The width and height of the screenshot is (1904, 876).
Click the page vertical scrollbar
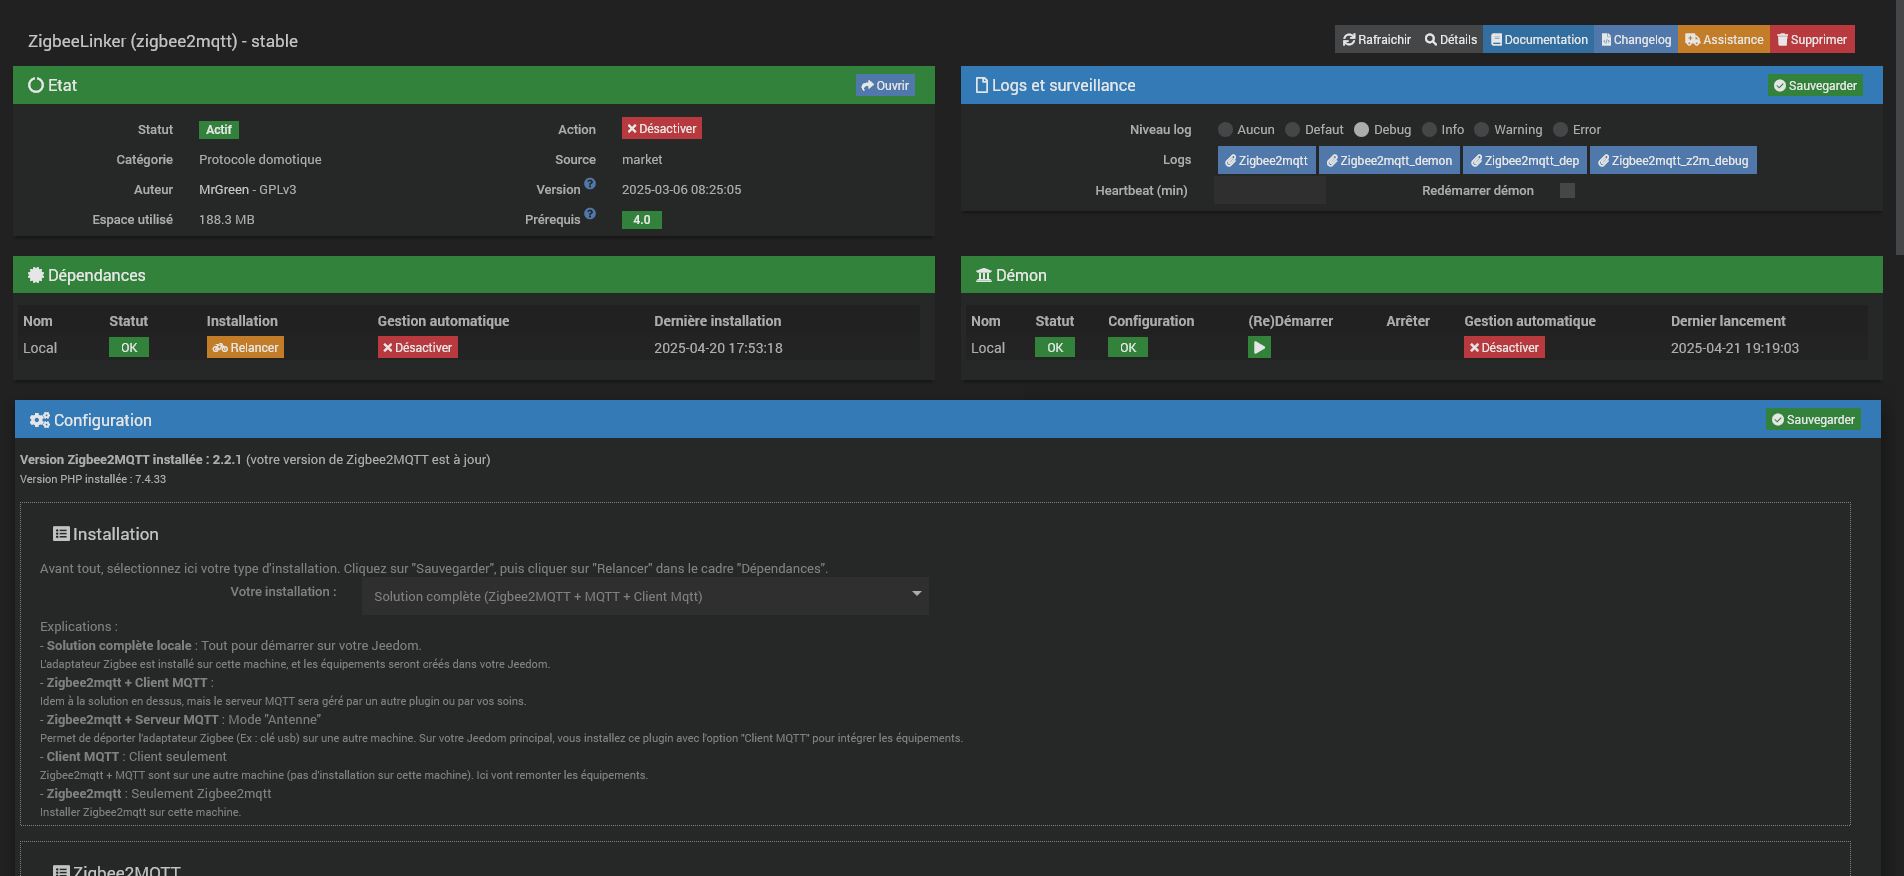[x=1899, y=126]
